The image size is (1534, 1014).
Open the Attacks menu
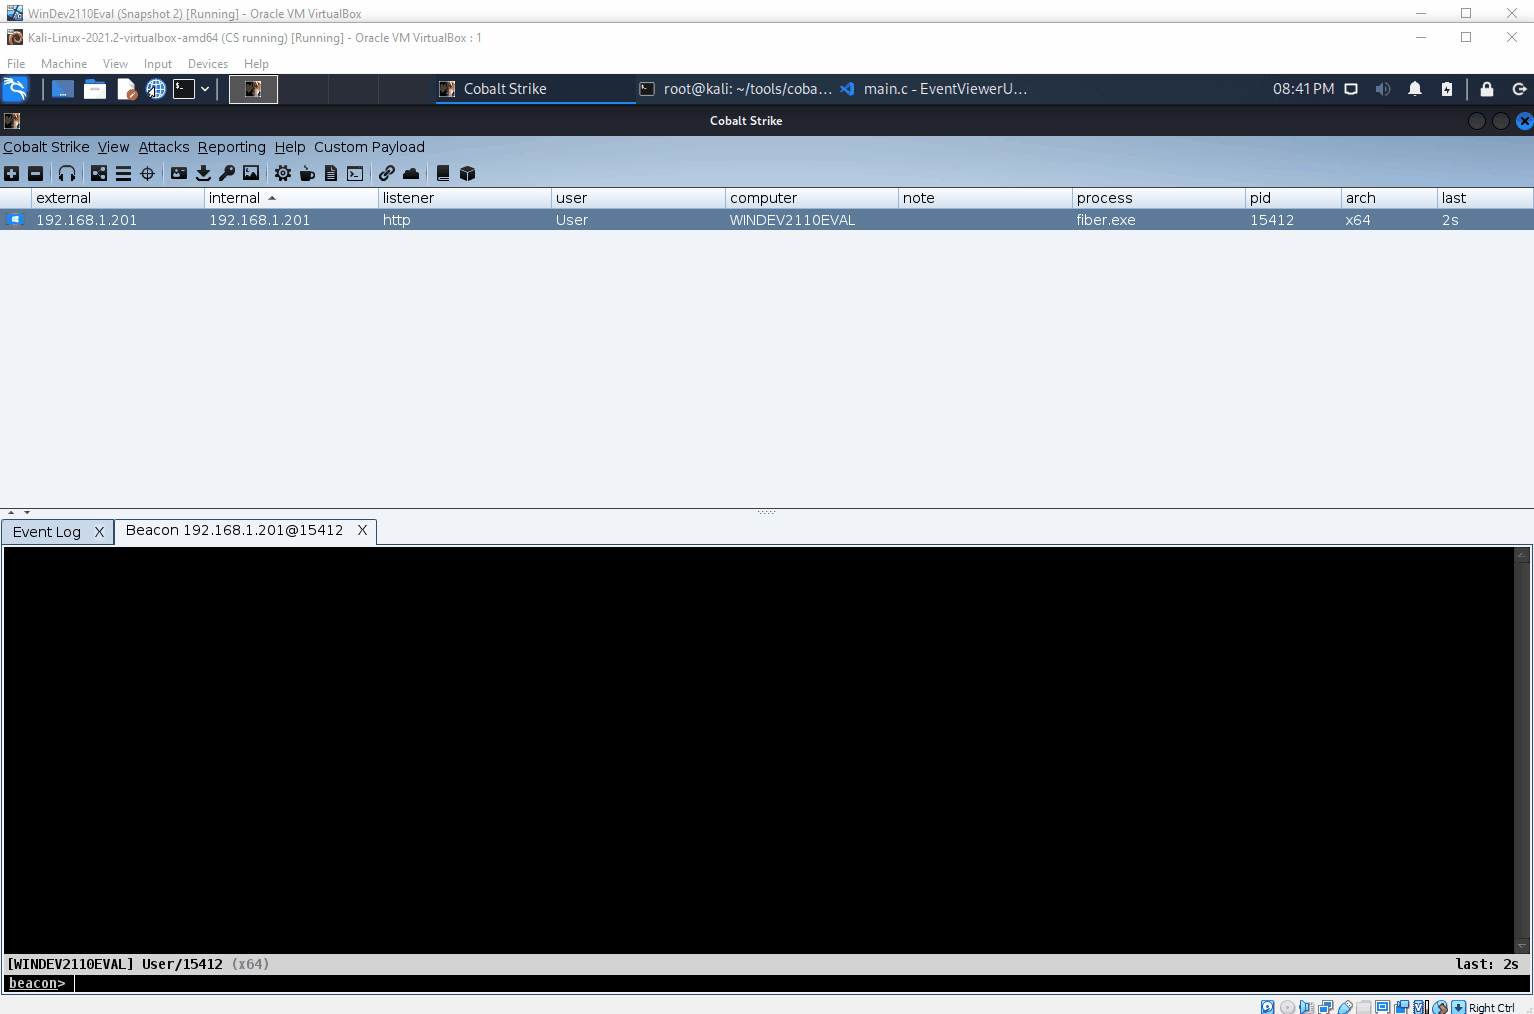click(164, 147)
